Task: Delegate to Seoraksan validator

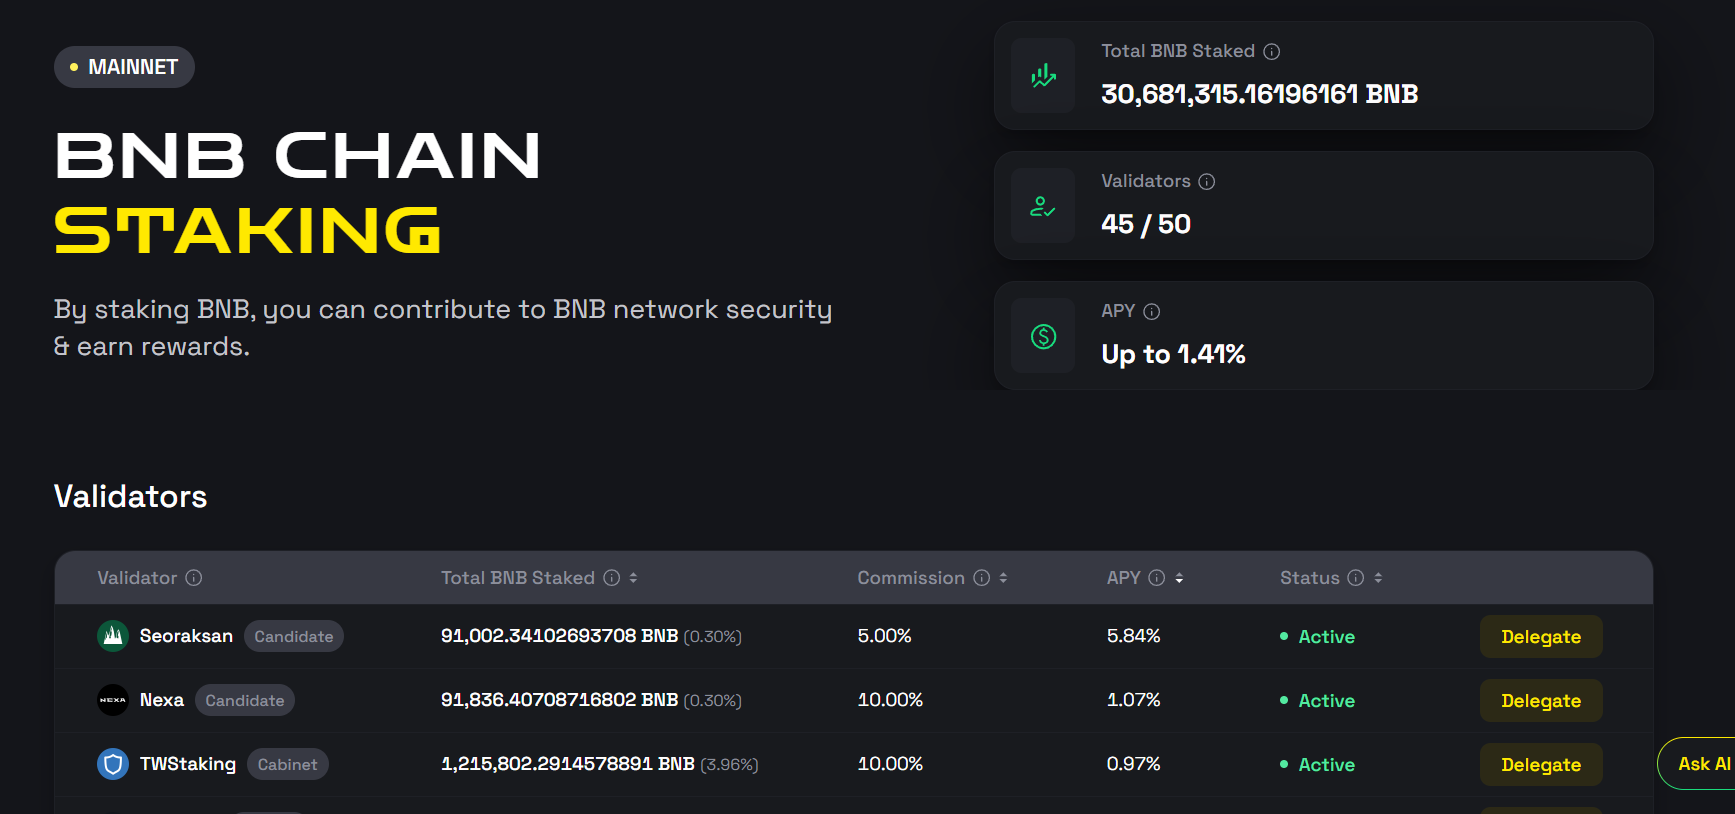Action: (x=1541, y=637)
